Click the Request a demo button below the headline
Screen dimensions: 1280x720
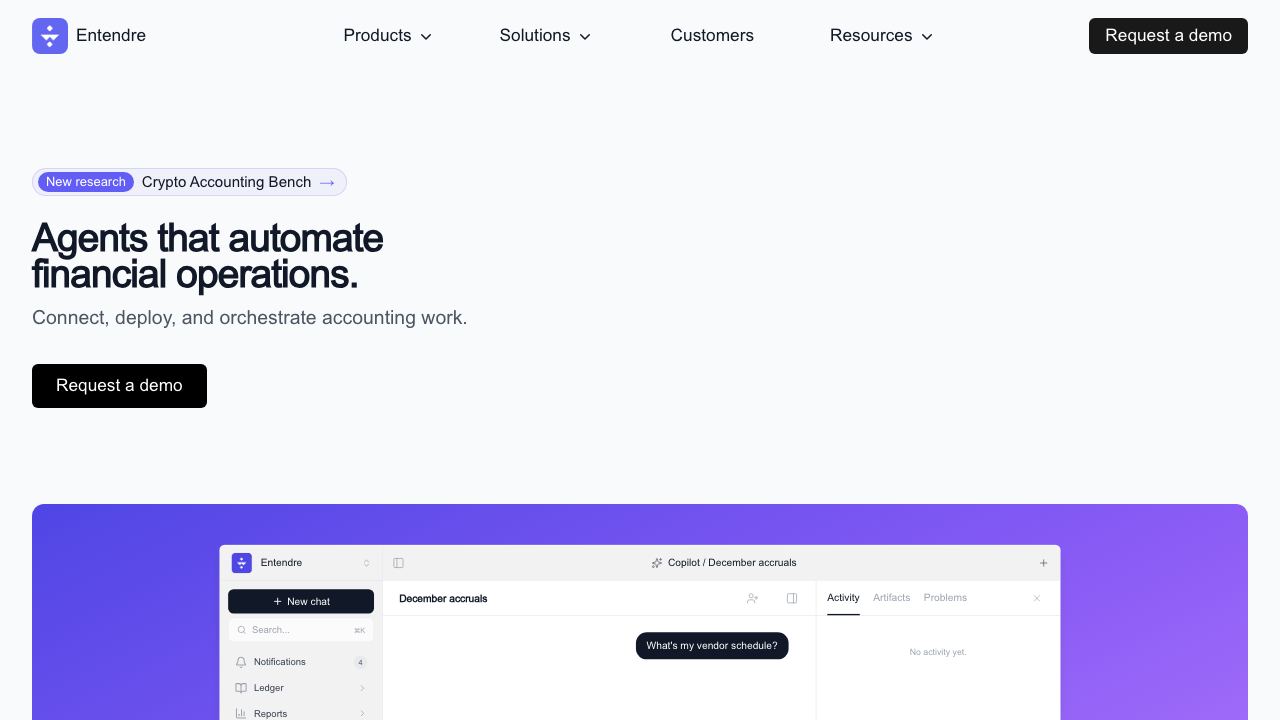pyautogui.click(x=119, y=386)
